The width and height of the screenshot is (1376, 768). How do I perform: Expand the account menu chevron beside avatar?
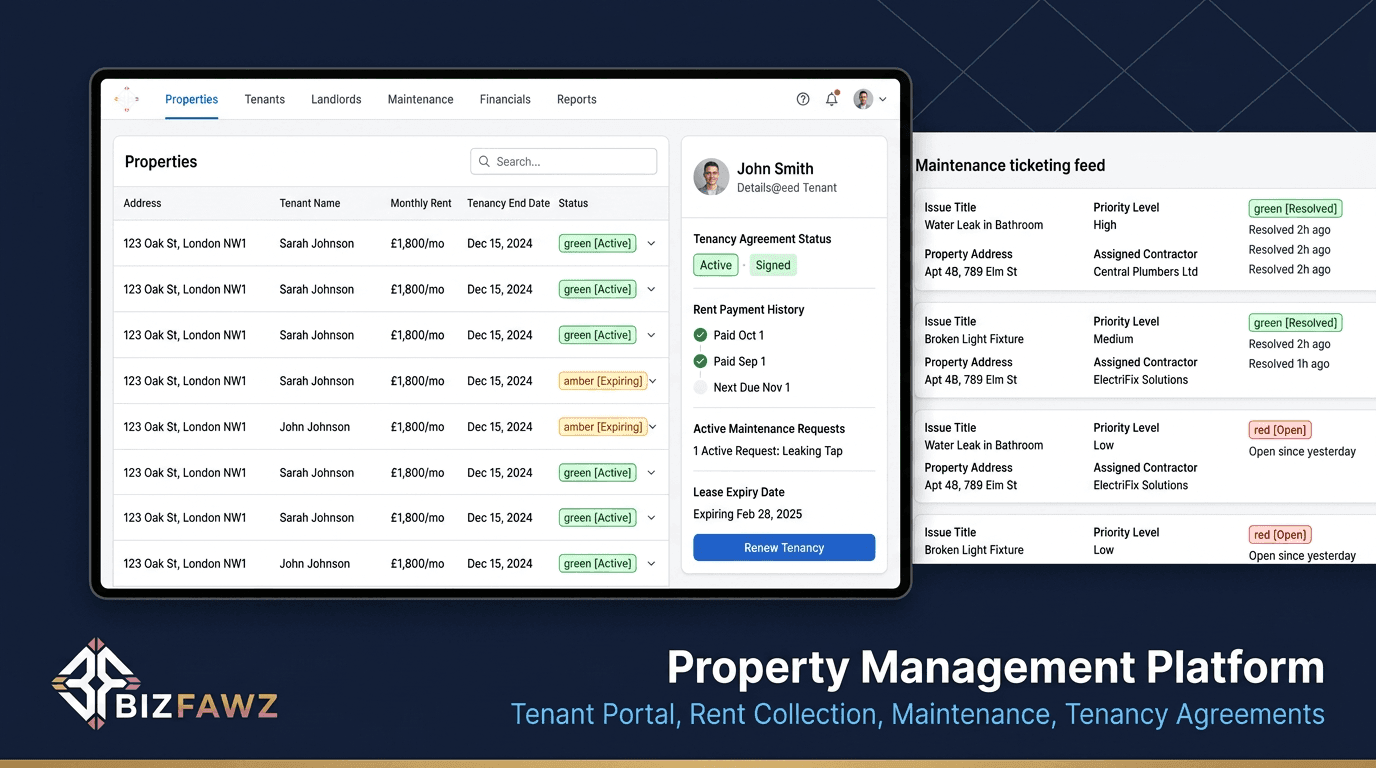[882, 100]
